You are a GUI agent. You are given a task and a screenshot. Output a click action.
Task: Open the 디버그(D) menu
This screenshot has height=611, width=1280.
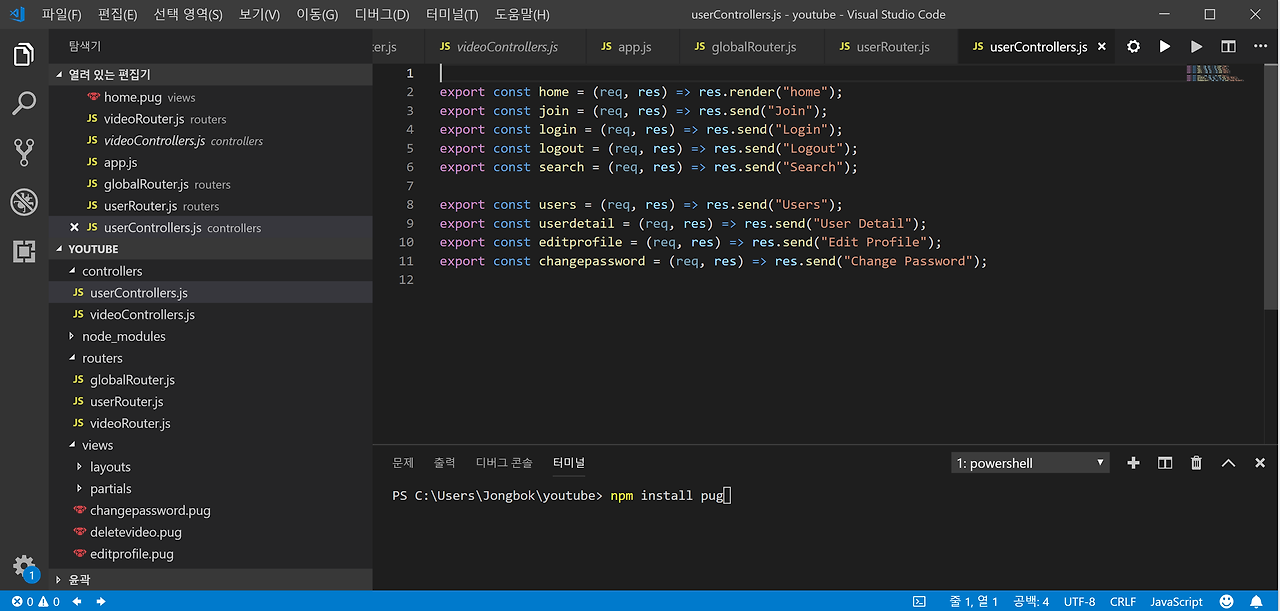coord(382,15)
